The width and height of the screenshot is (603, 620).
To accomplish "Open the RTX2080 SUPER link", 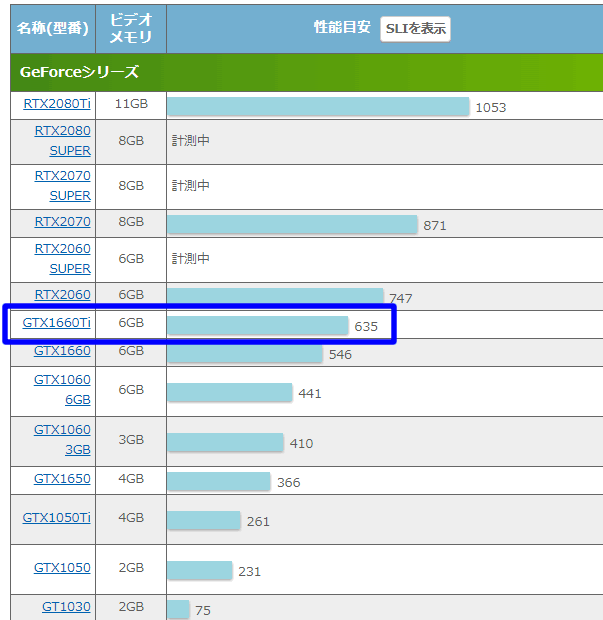I will pos(62,141).
